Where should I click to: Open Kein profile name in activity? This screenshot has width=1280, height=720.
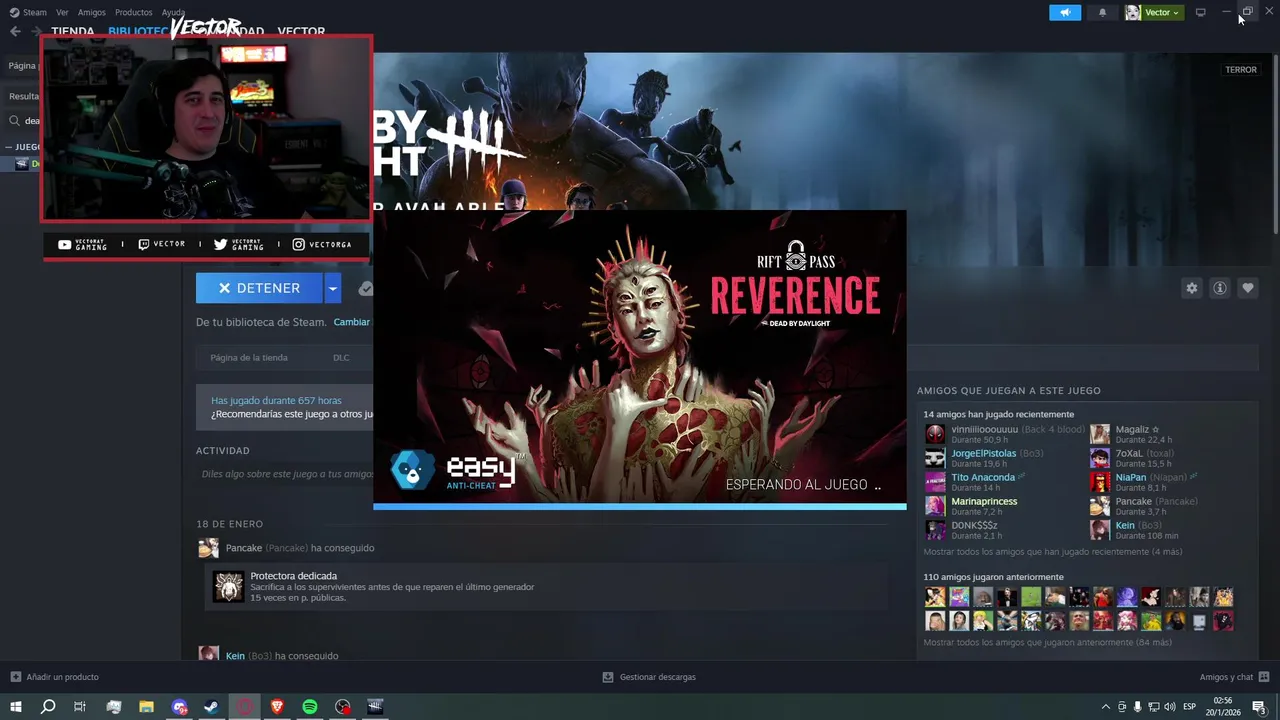235,656
